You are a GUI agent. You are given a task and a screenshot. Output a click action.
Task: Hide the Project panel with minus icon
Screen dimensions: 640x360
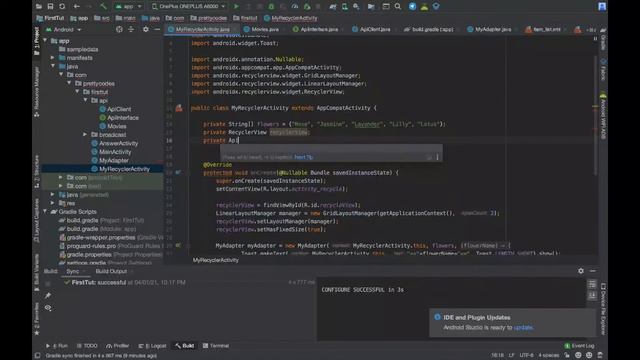(x=157, y=29)
